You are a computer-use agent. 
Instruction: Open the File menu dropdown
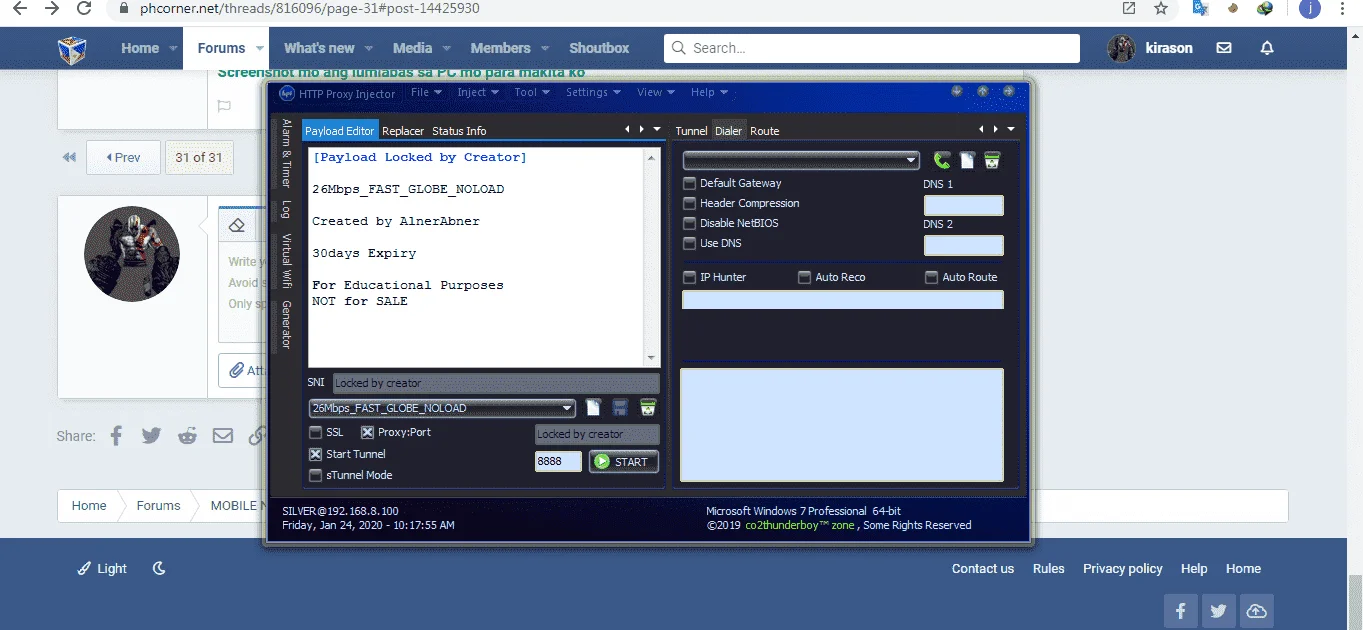pyautogui.click(x=425, y=92)
